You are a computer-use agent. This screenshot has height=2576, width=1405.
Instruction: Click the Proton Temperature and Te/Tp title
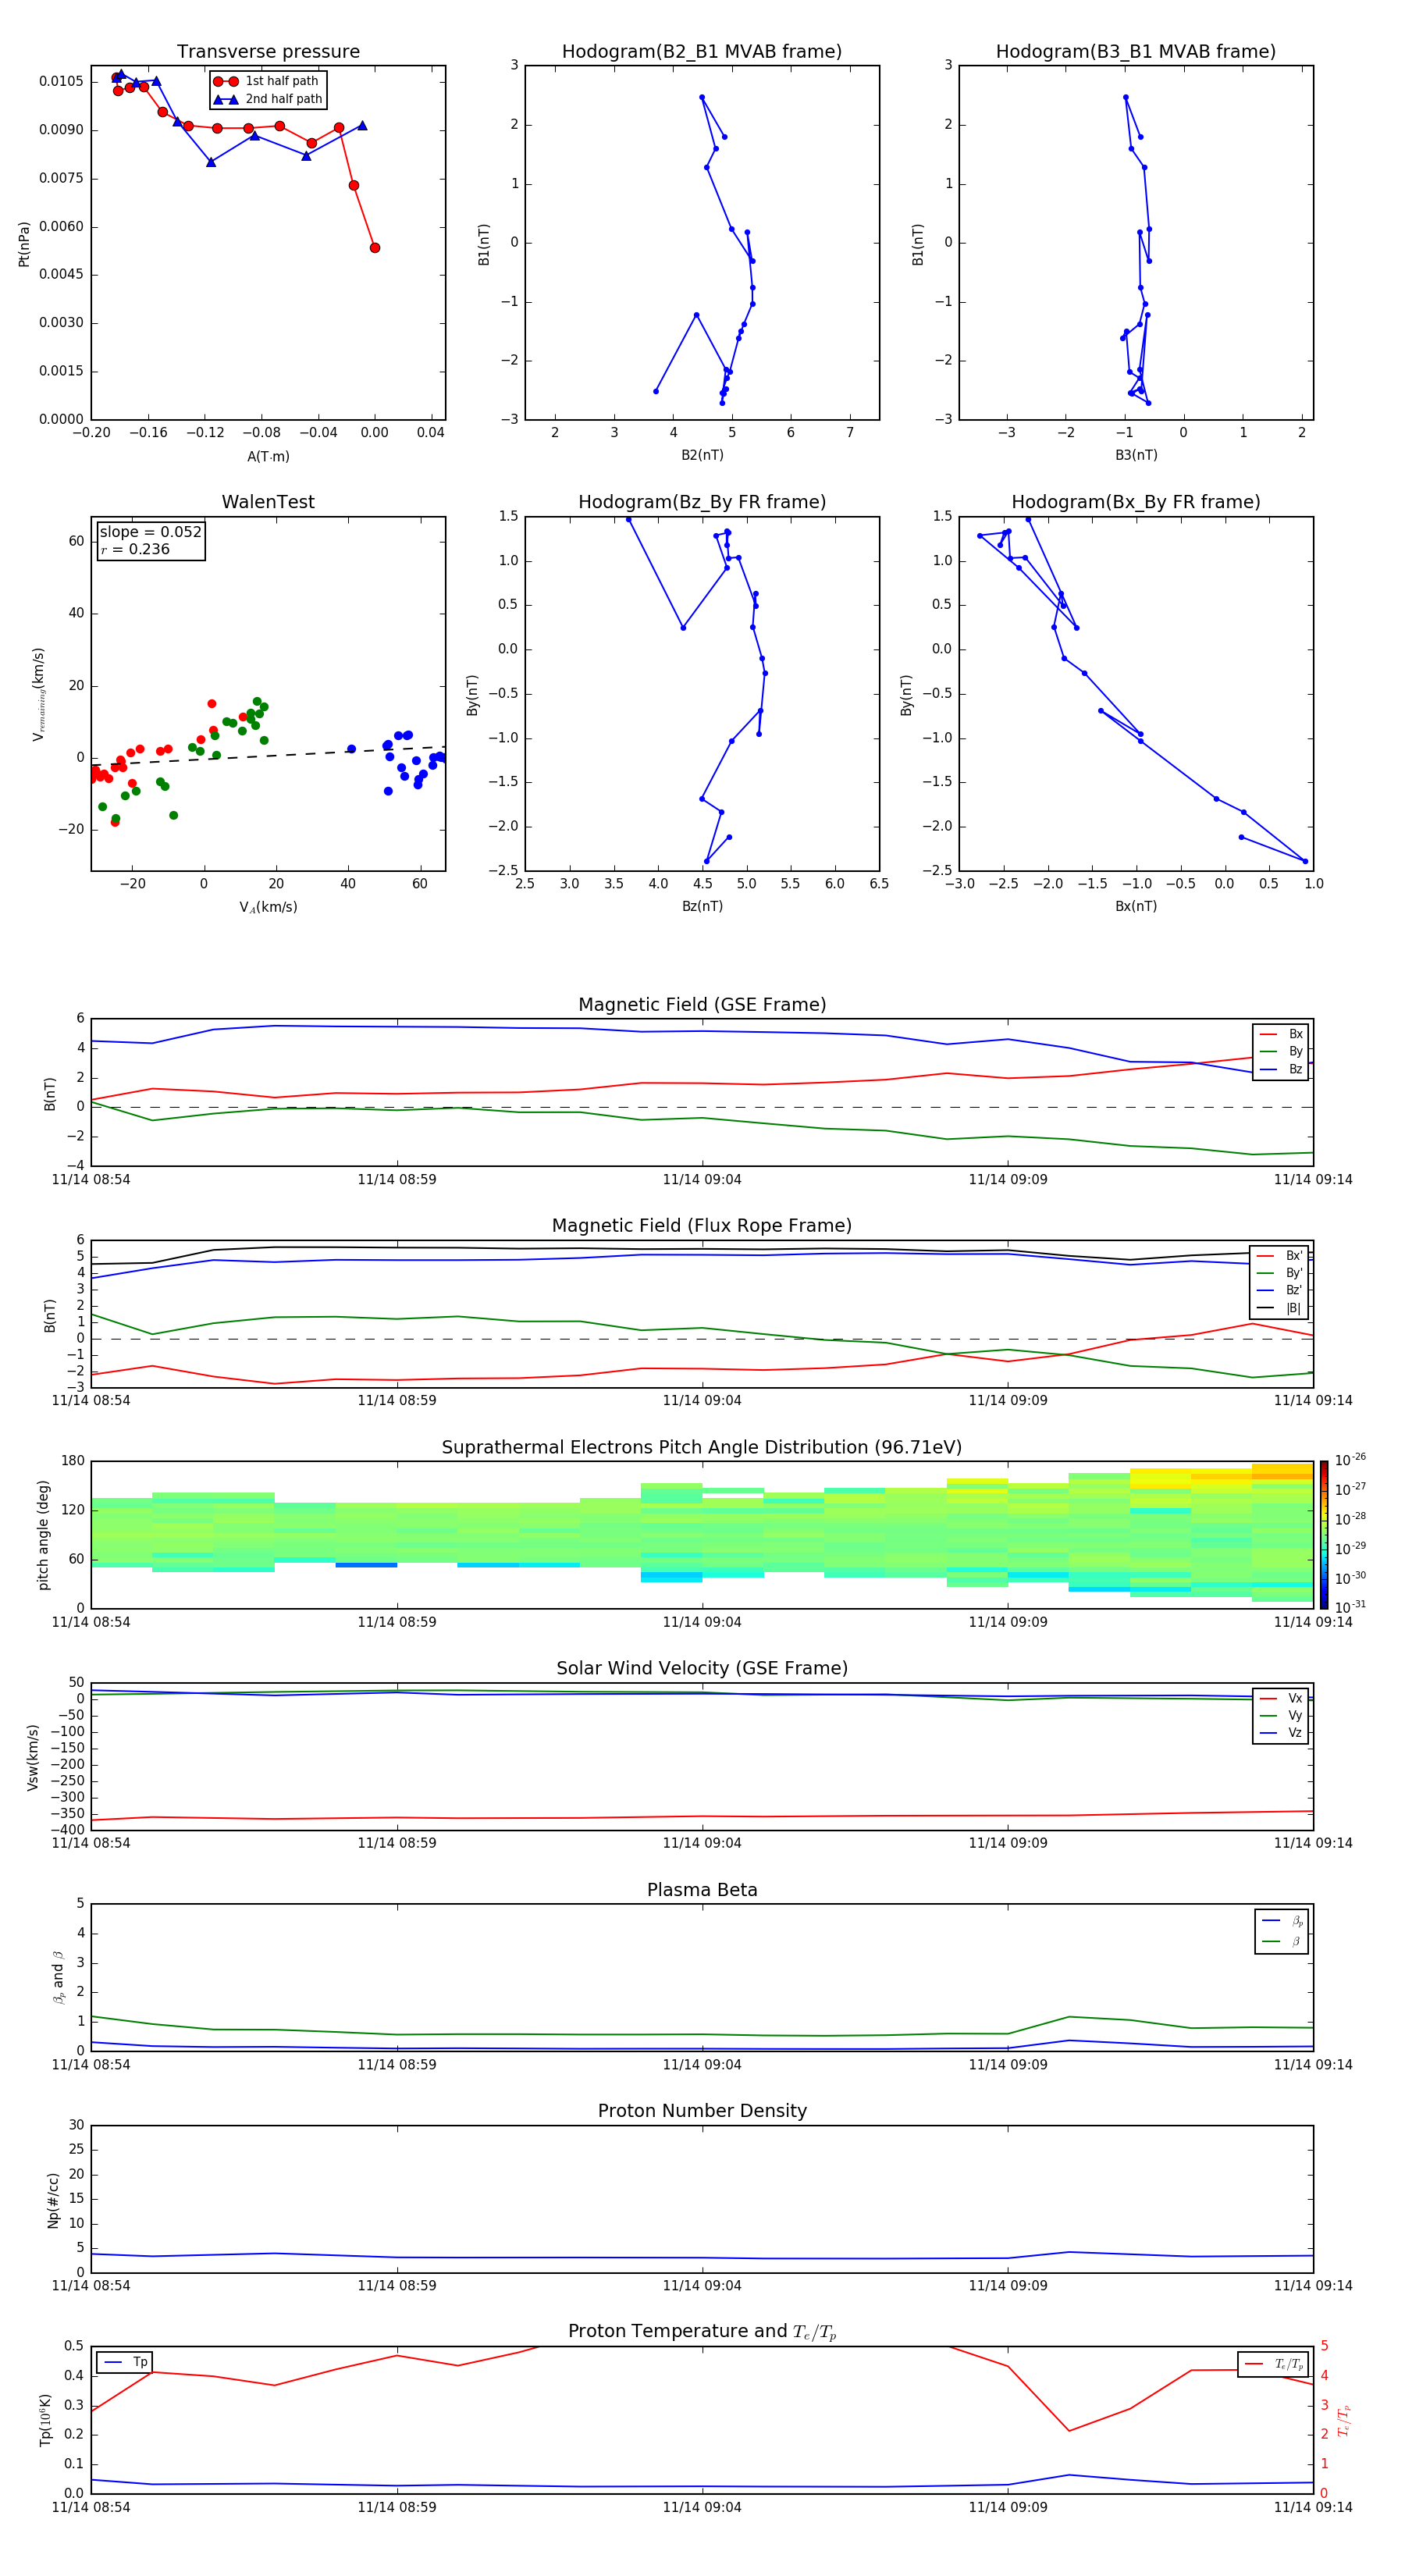click(702, 2332)
